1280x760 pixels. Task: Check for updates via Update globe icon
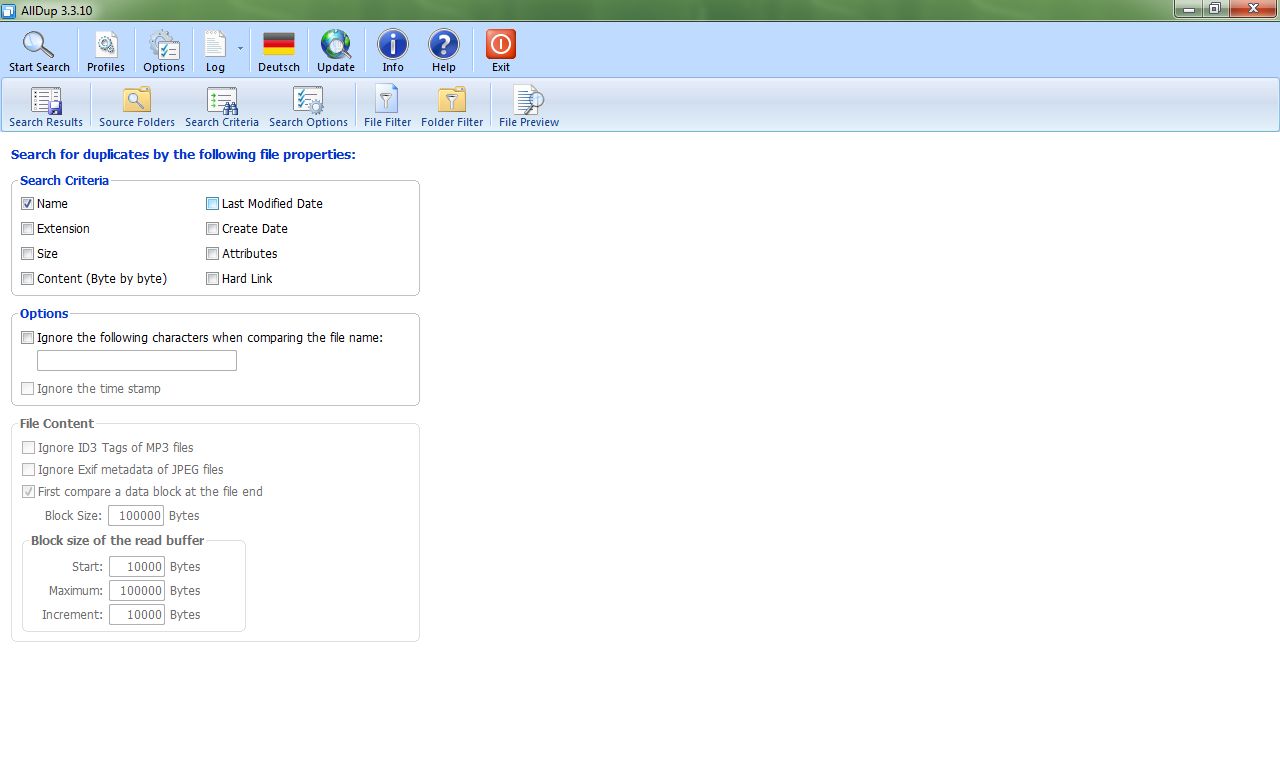336,45
